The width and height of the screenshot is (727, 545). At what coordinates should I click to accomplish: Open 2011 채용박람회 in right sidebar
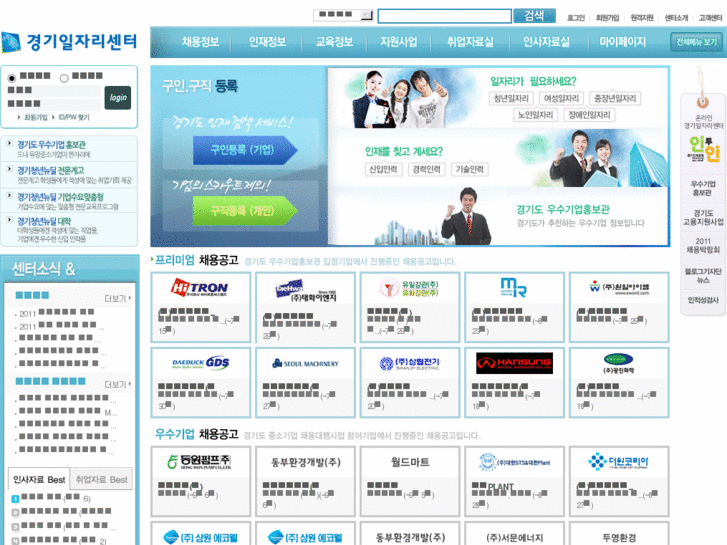click(703, 245)
